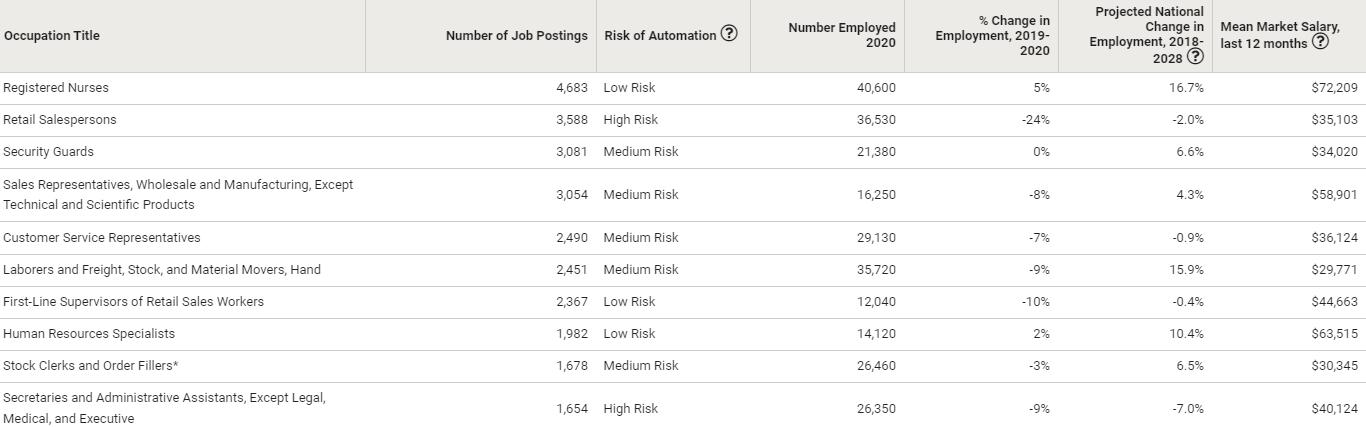Screen dimensions: 1366x427
Task: Open the Projected National Change help icon
Action: click(1194, 57)
